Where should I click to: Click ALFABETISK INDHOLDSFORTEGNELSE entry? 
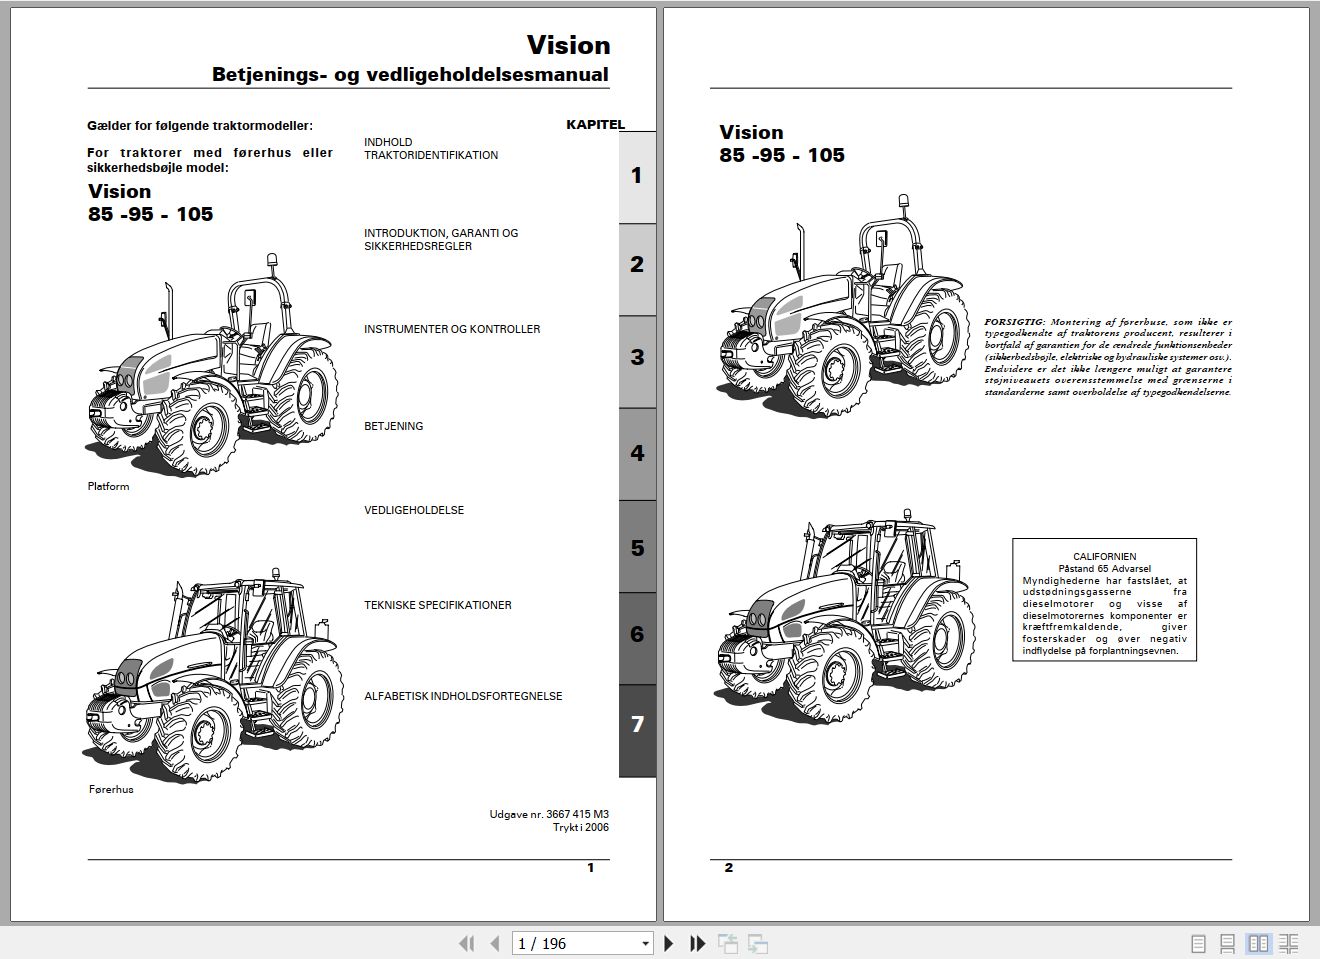point(463,696)
